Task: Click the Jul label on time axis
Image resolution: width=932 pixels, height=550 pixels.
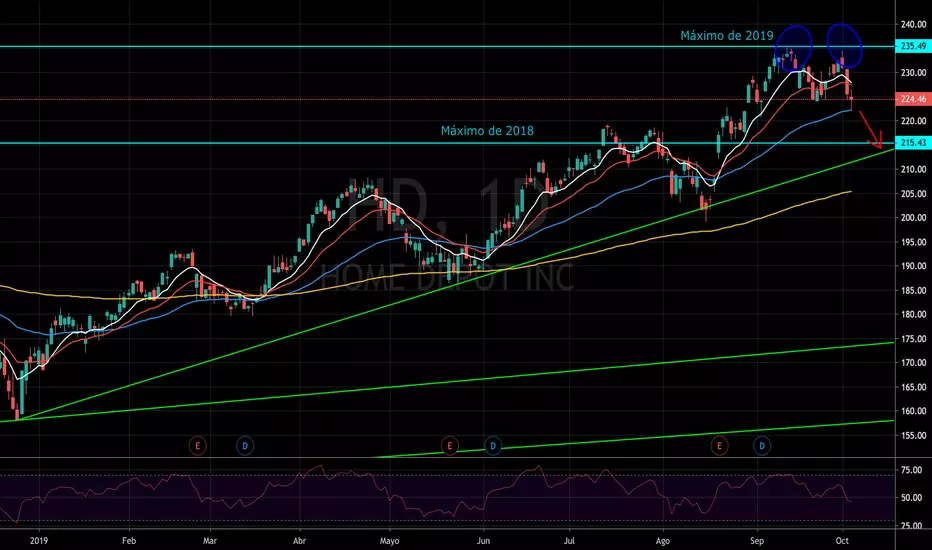Action: tap(569, 540)
